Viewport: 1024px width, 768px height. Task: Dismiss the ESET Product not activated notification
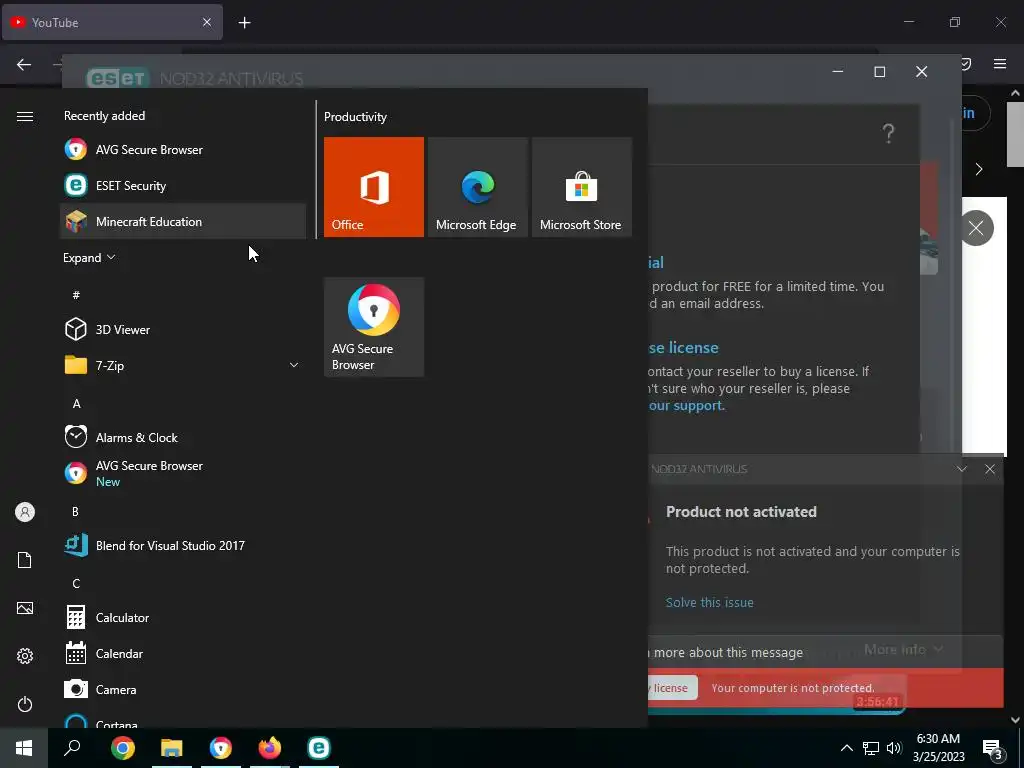[x=990, y=469]
